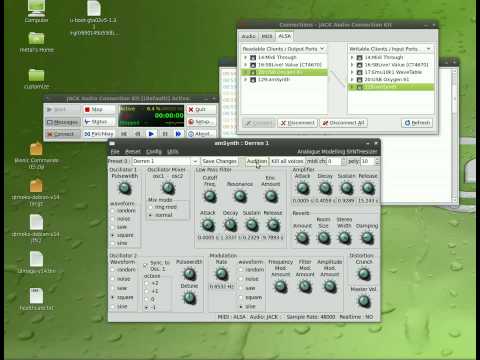Open Status in JACK control window
The width and height of the screenshot is (480, 360).
click(x=99, y=122)
